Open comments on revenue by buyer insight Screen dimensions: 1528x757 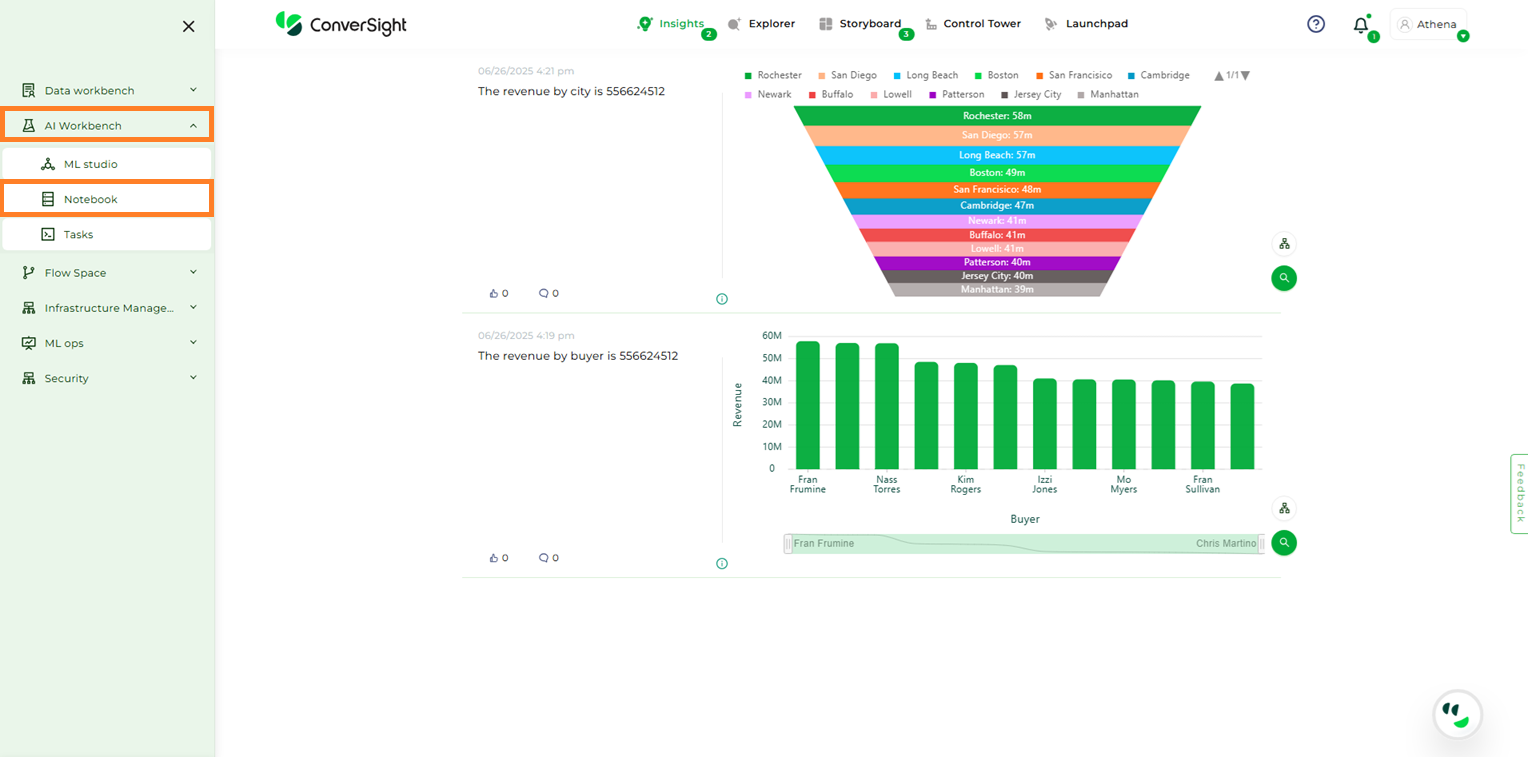[x=544, y=558]
